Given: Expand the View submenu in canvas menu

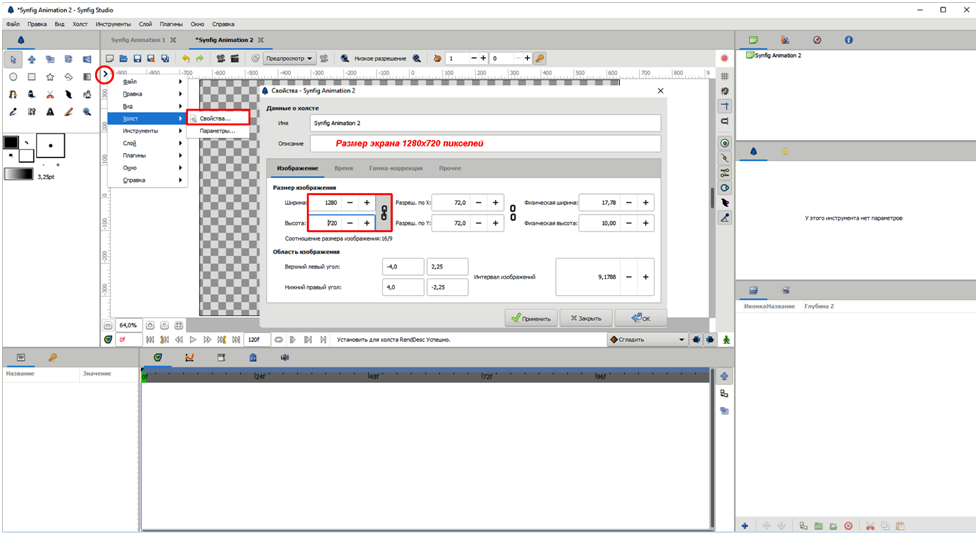Looking at the screenshot, I should tap(147, 107).
